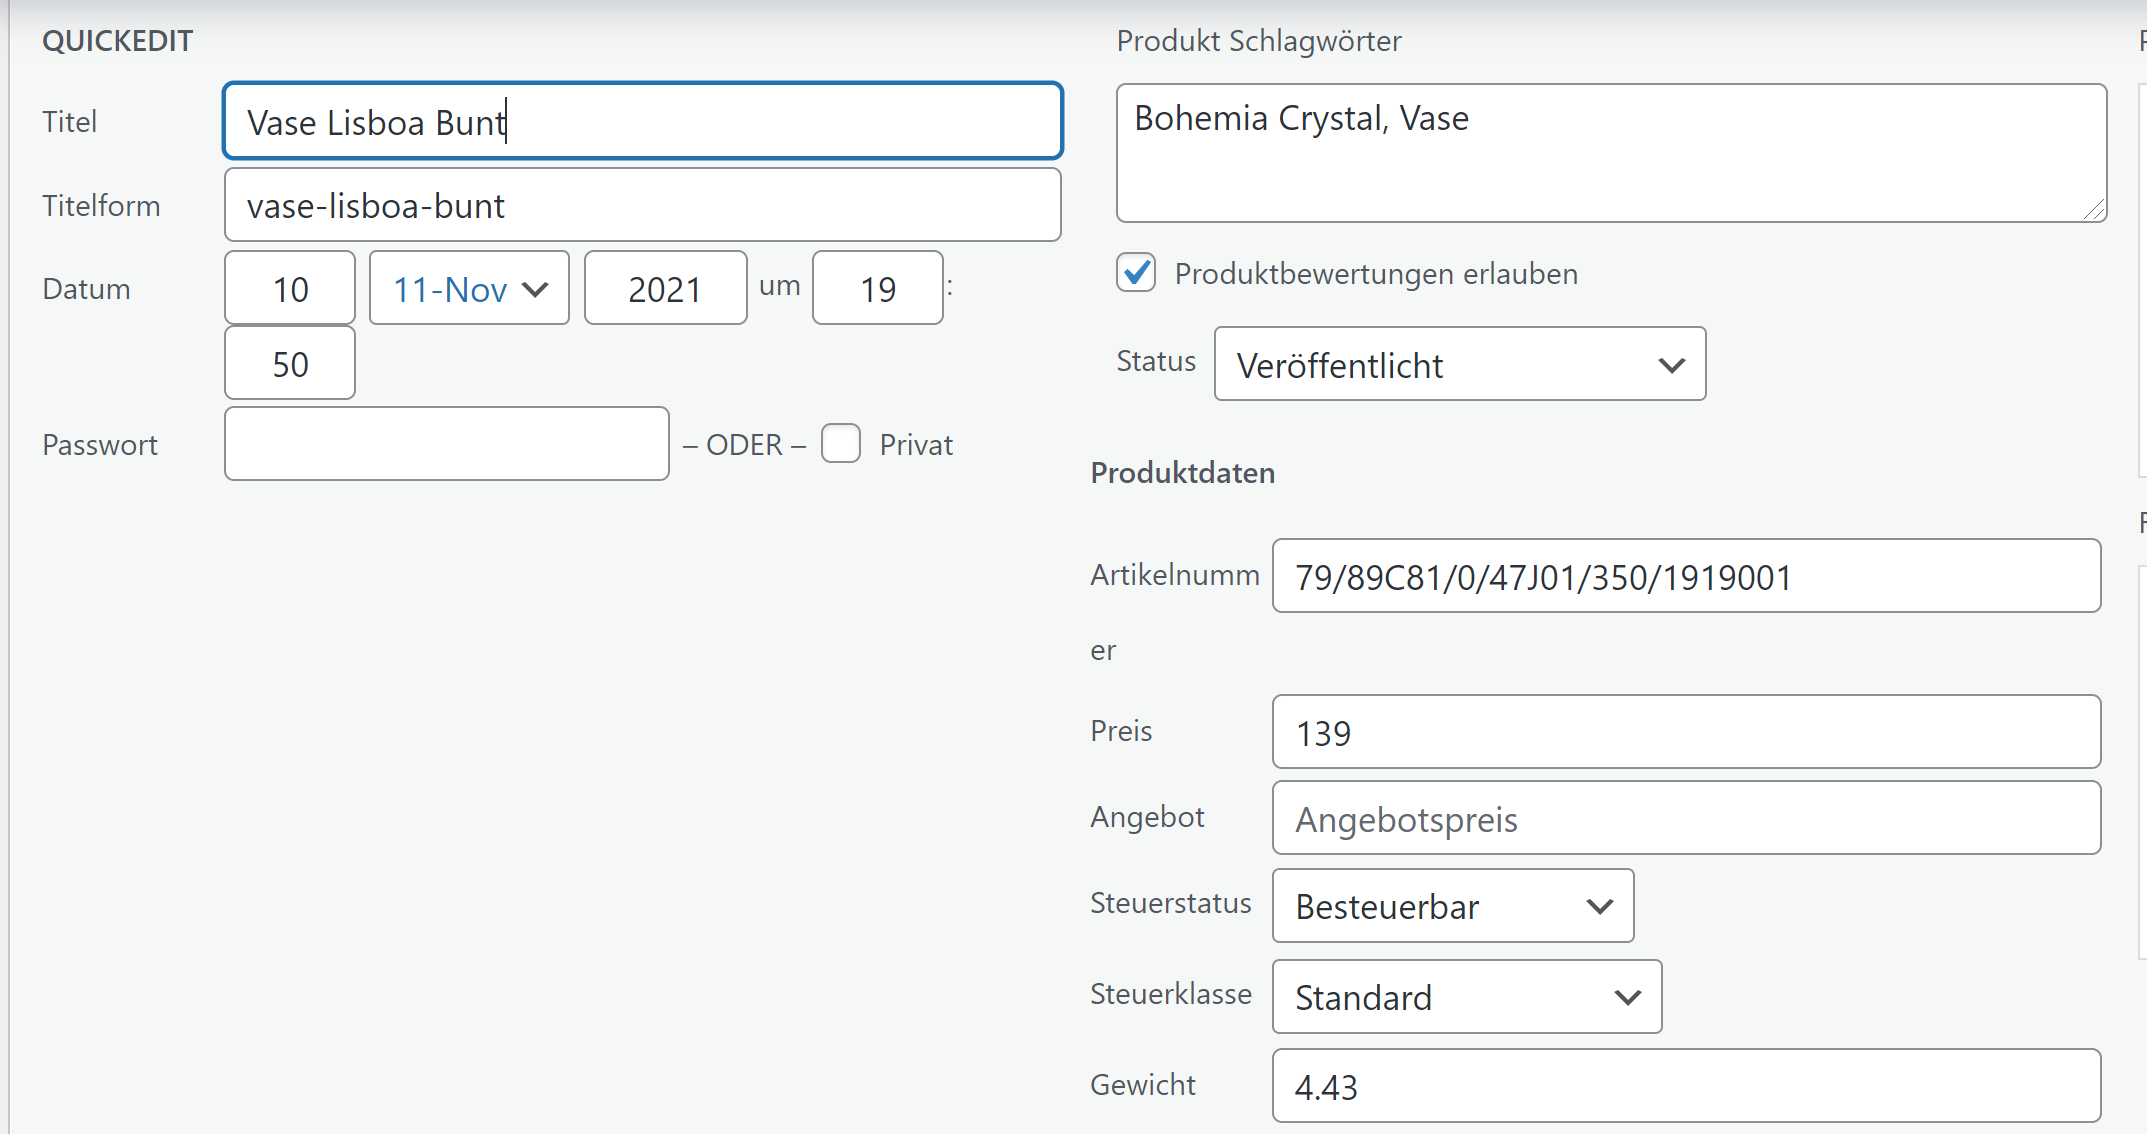Image resolution: width=2147 pixels, height=1134 pixels.
Task: Click the Steuerklasse label
Action: click(x=1171, y=994)
